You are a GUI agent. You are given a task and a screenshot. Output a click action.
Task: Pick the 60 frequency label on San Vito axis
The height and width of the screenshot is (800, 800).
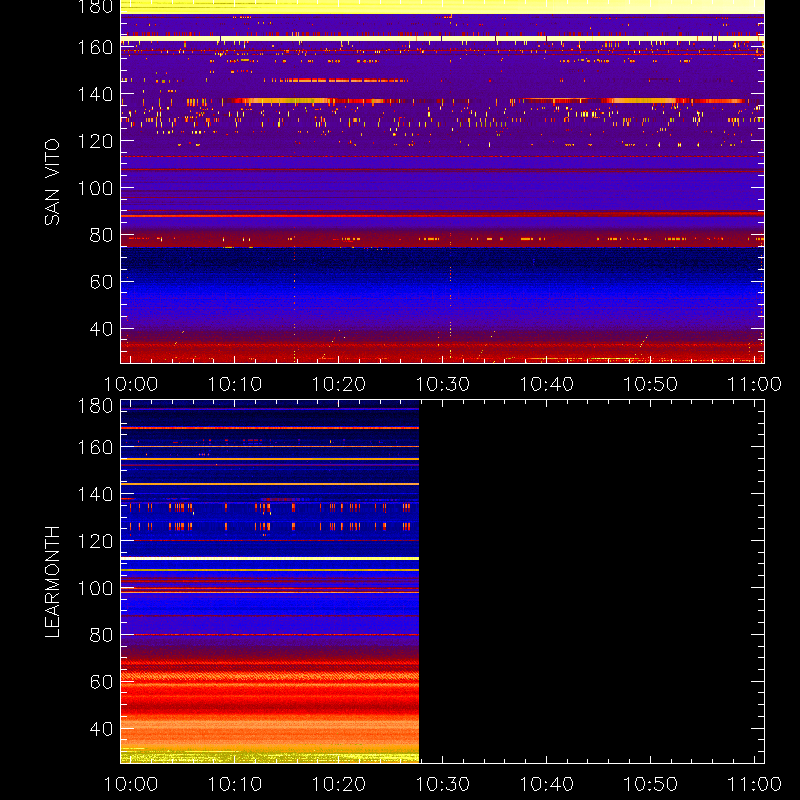(102, 282)
